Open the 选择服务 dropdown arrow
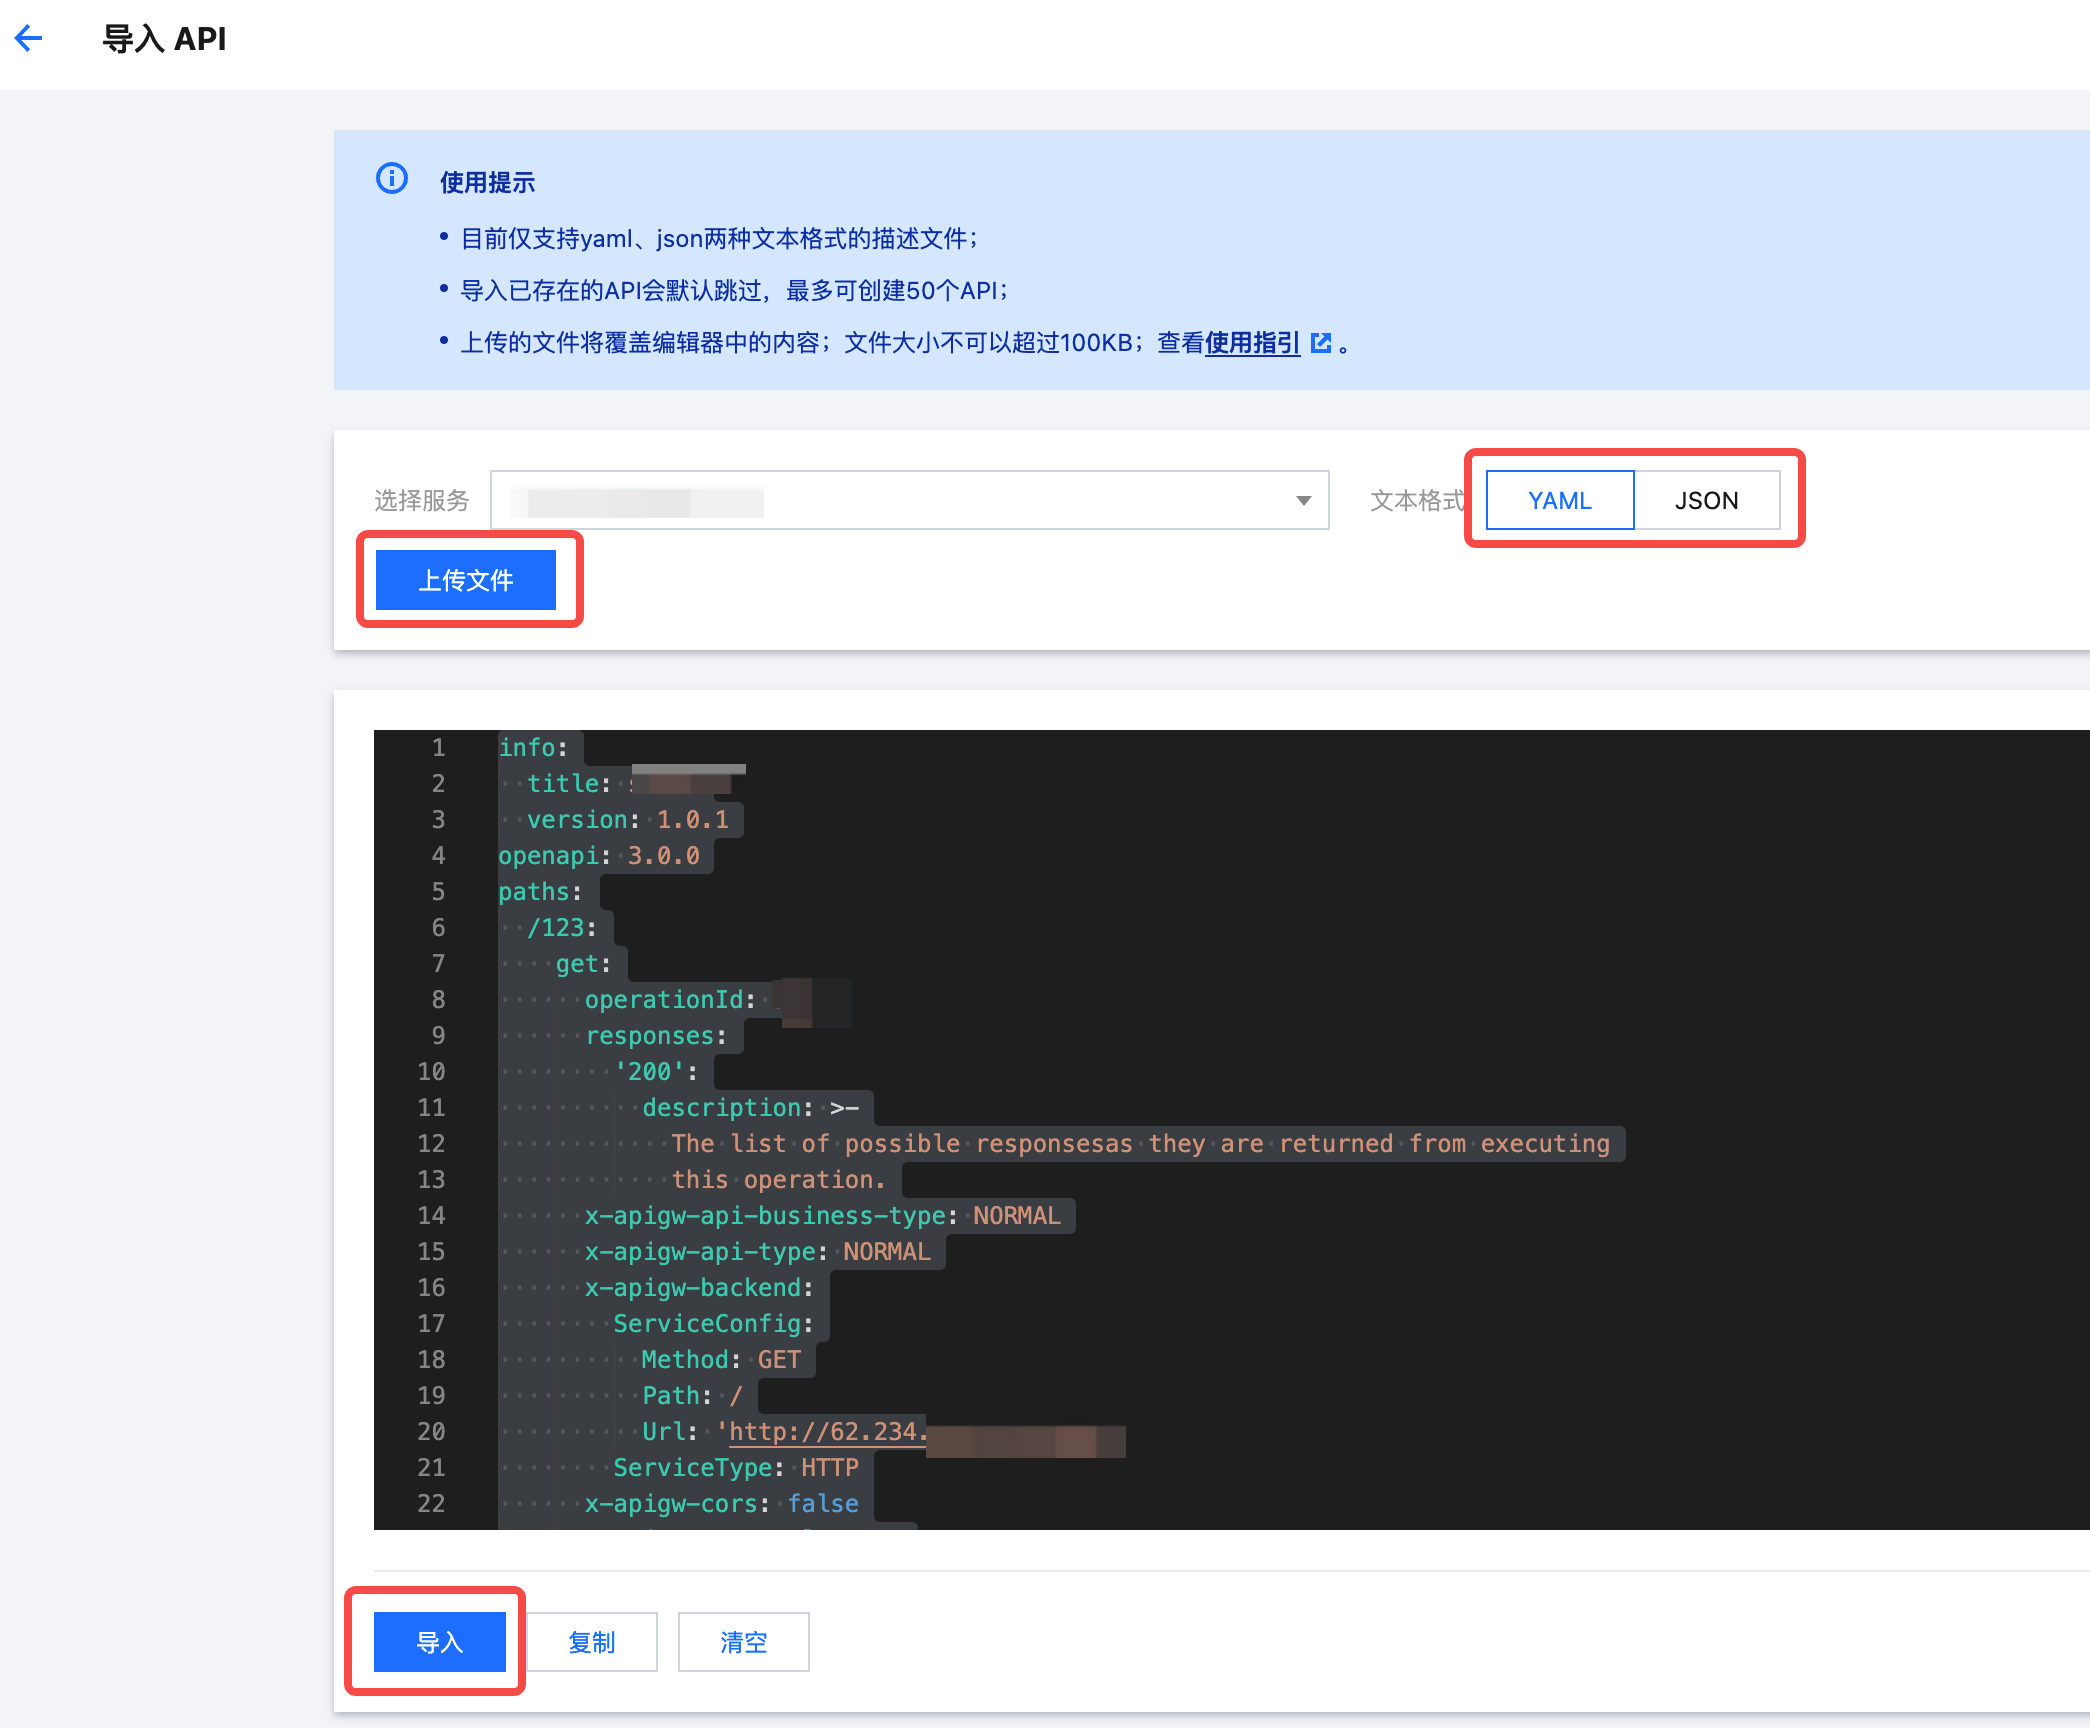This screenshot has height=1728, width=2090. 1303,500
